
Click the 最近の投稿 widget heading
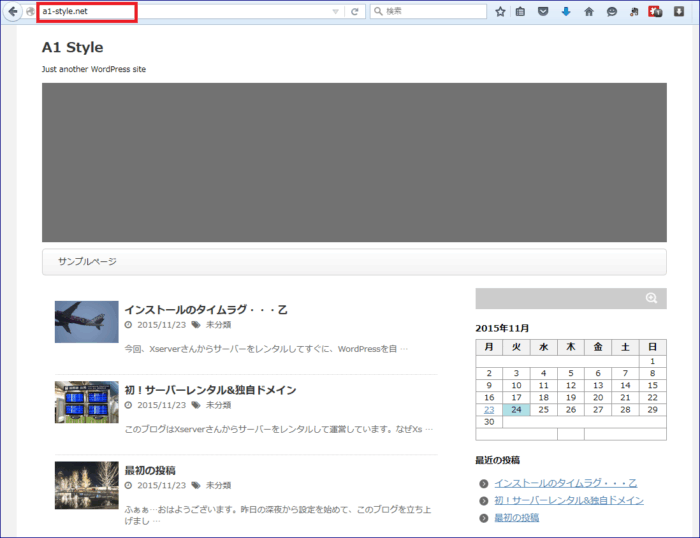click(498, 460)
